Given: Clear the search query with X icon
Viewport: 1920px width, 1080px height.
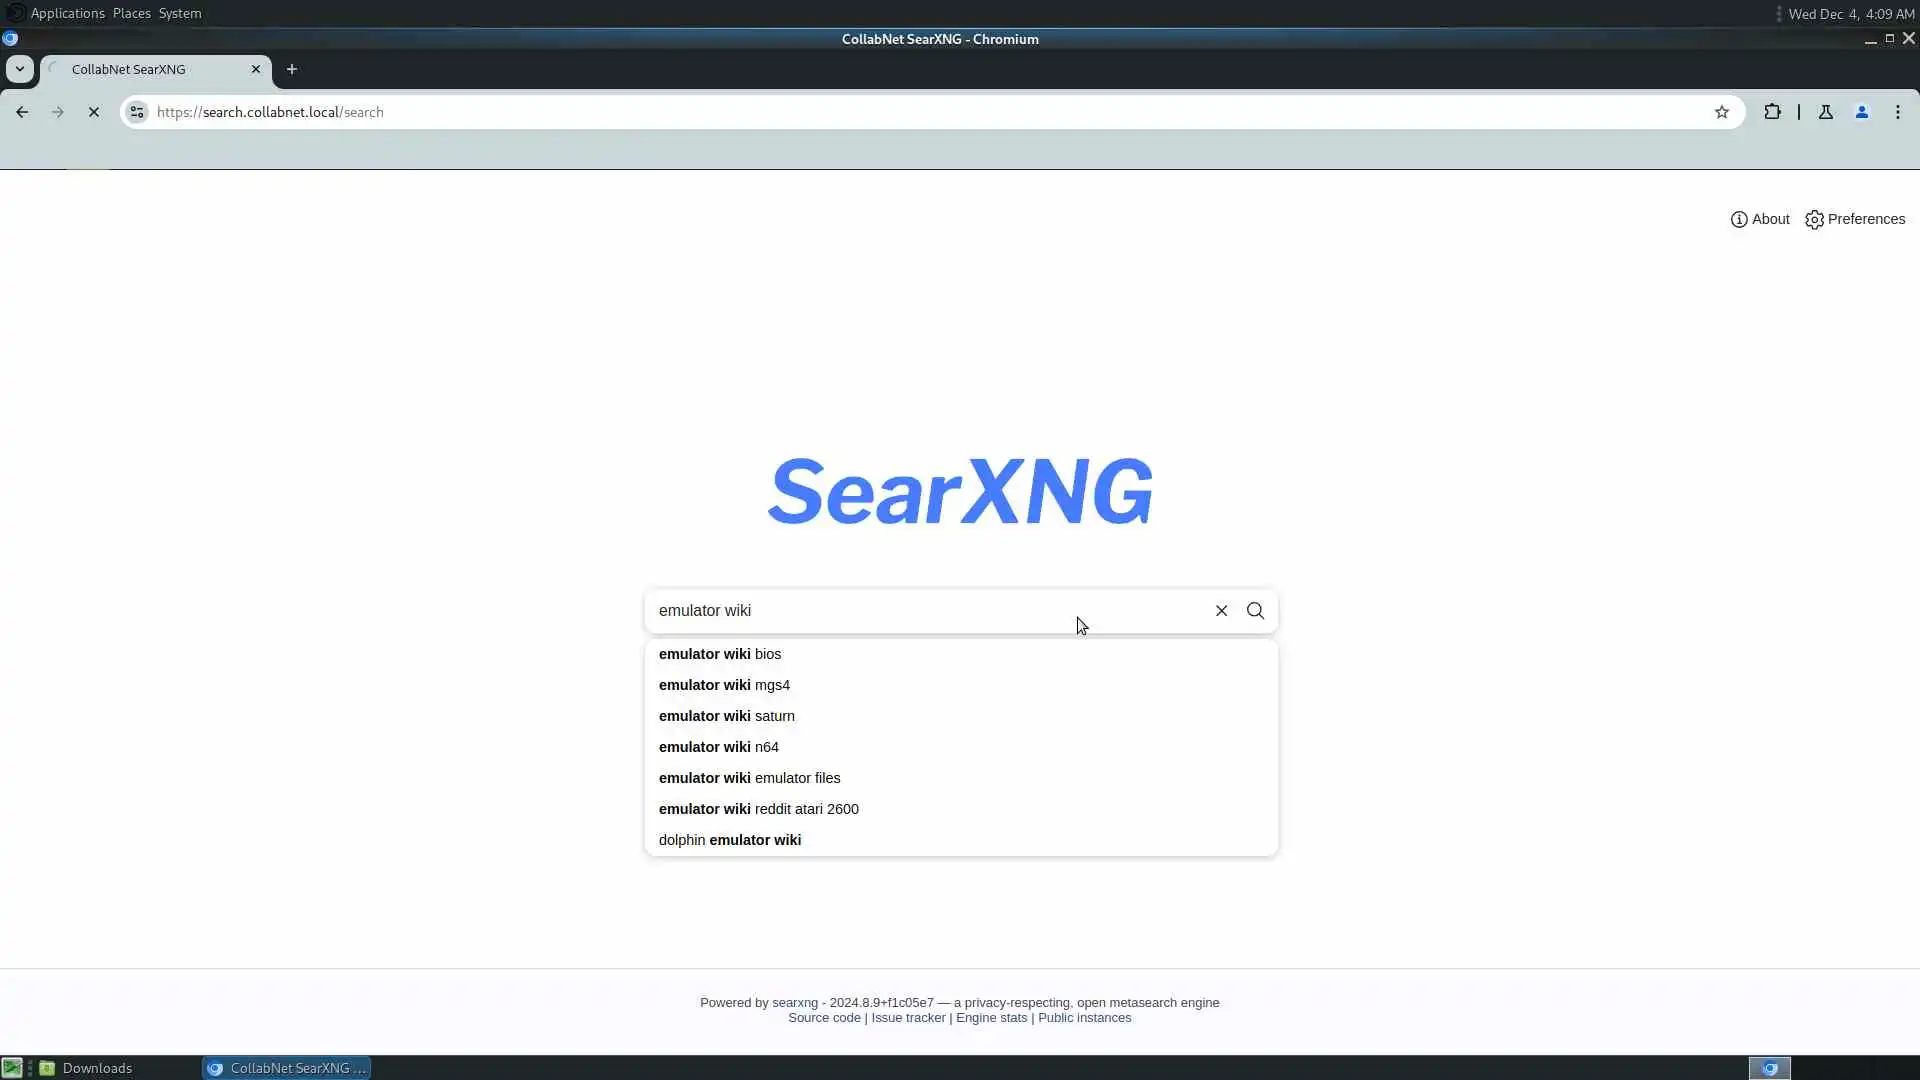Looking at the screenshot, I should coord(1221,611).
